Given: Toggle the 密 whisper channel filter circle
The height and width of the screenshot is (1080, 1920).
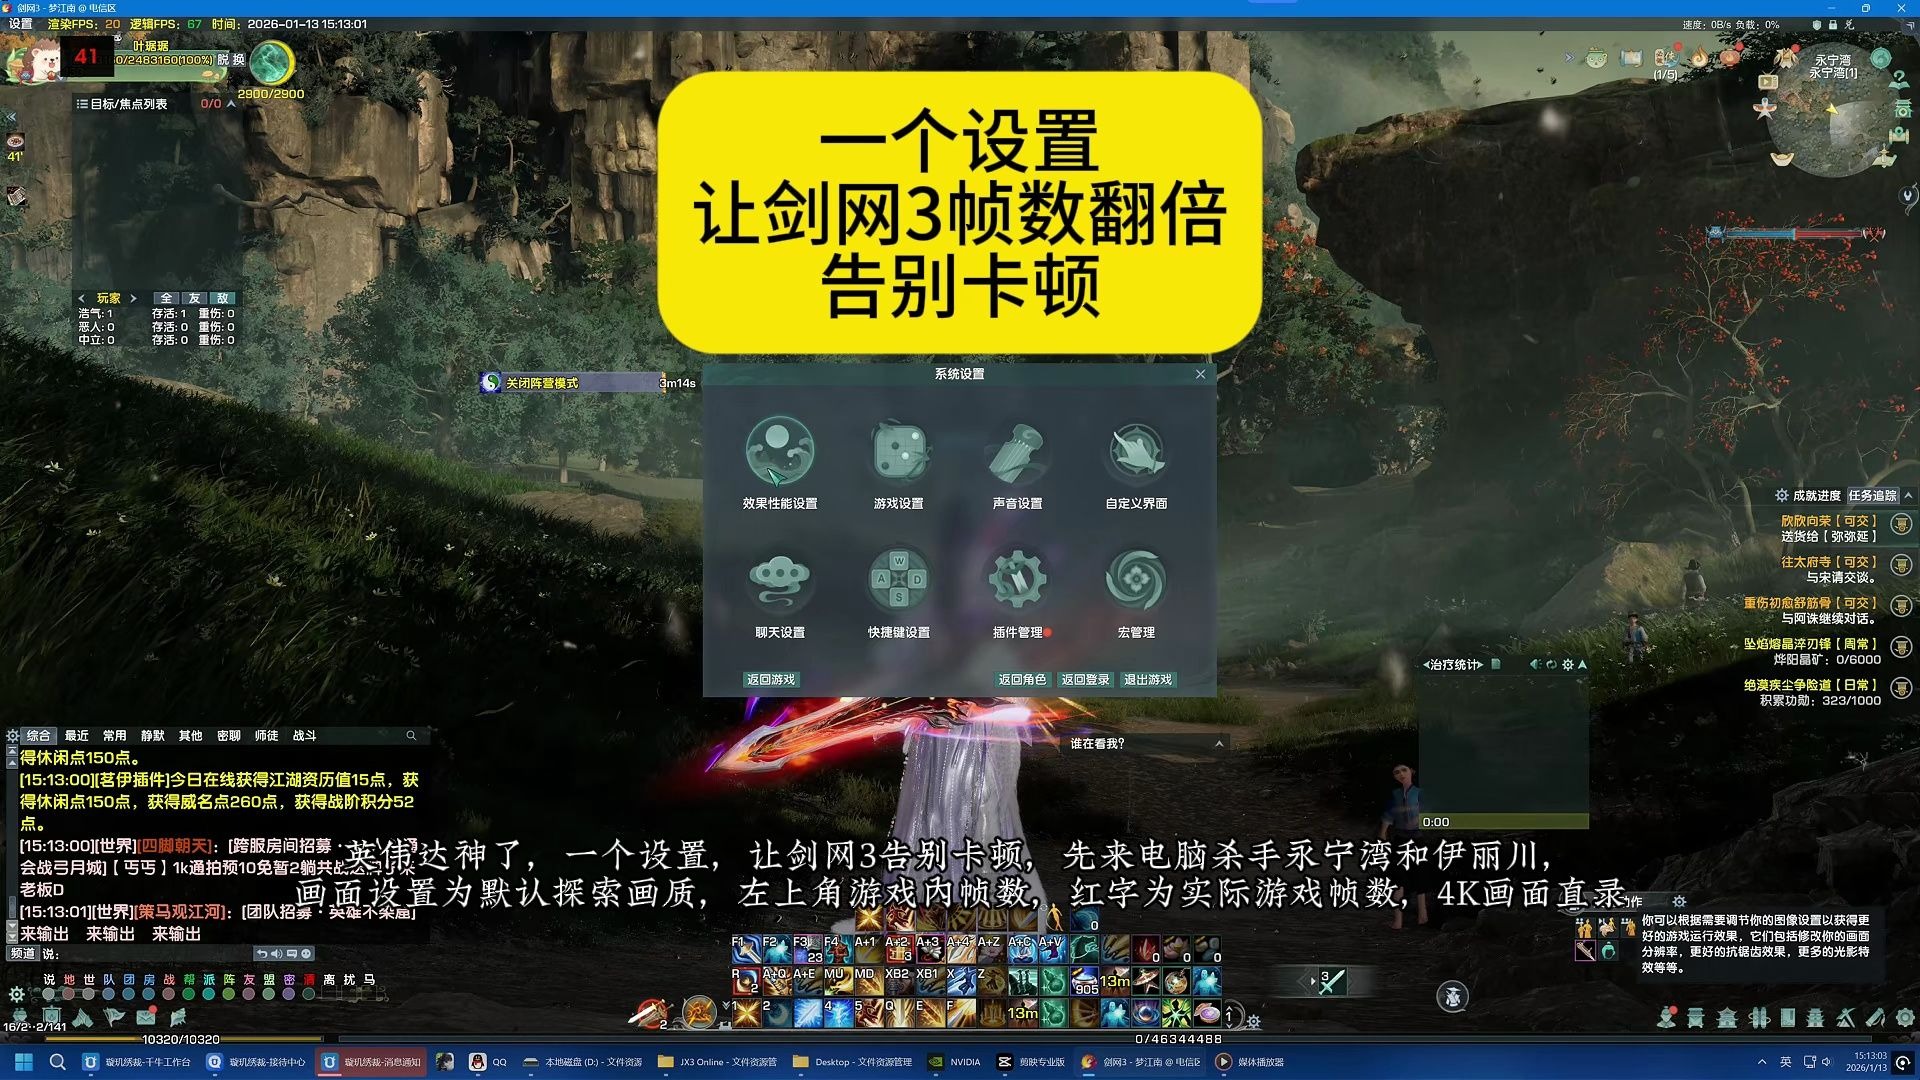Looking at the screenshot, I should point(289,994).
